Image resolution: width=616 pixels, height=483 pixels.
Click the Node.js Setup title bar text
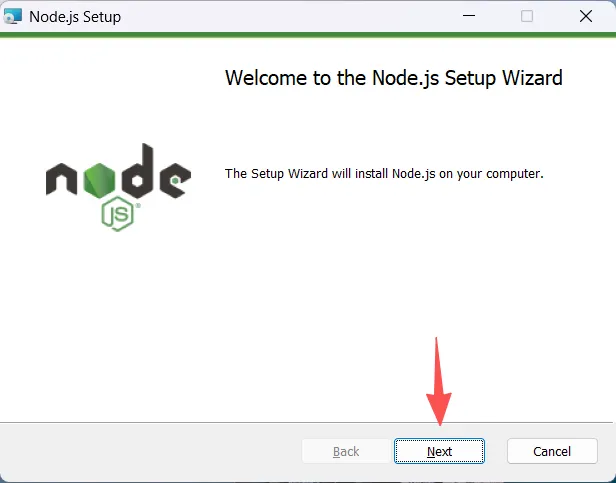tap(75, 17)
